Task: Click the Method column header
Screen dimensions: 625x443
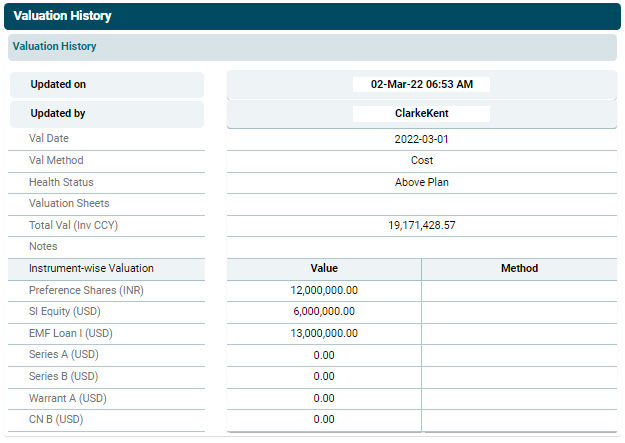Action: click(519, 268)
